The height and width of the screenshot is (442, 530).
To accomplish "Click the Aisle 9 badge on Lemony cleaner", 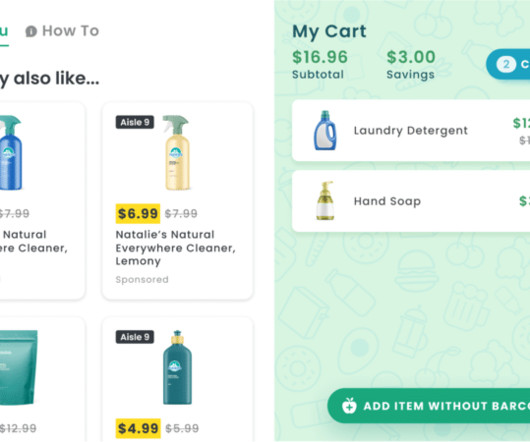I will tap(135, 122).
